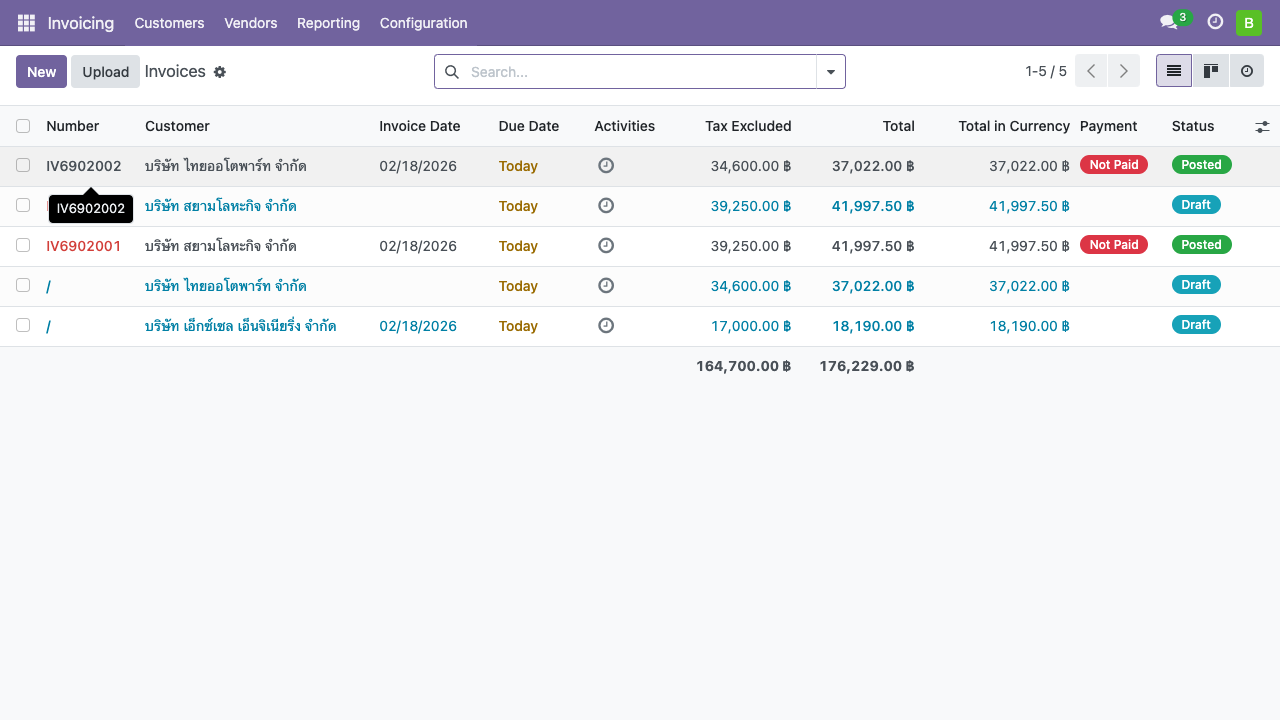Open the apps grid menu icon
The height and width of the screenshot is (720, 1280).
[x=26, y=23]
